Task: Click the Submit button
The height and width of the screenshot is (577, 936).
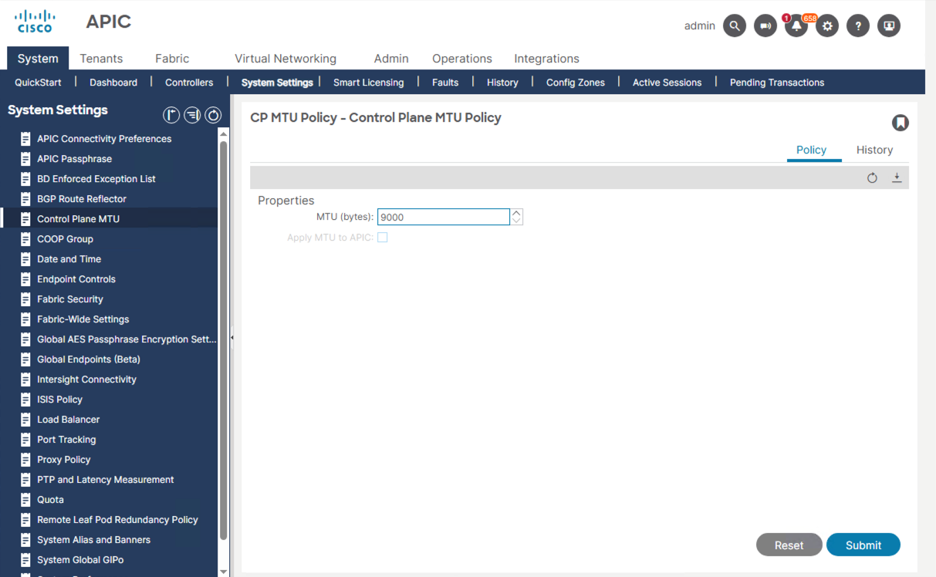Action: tap(863, 545)
